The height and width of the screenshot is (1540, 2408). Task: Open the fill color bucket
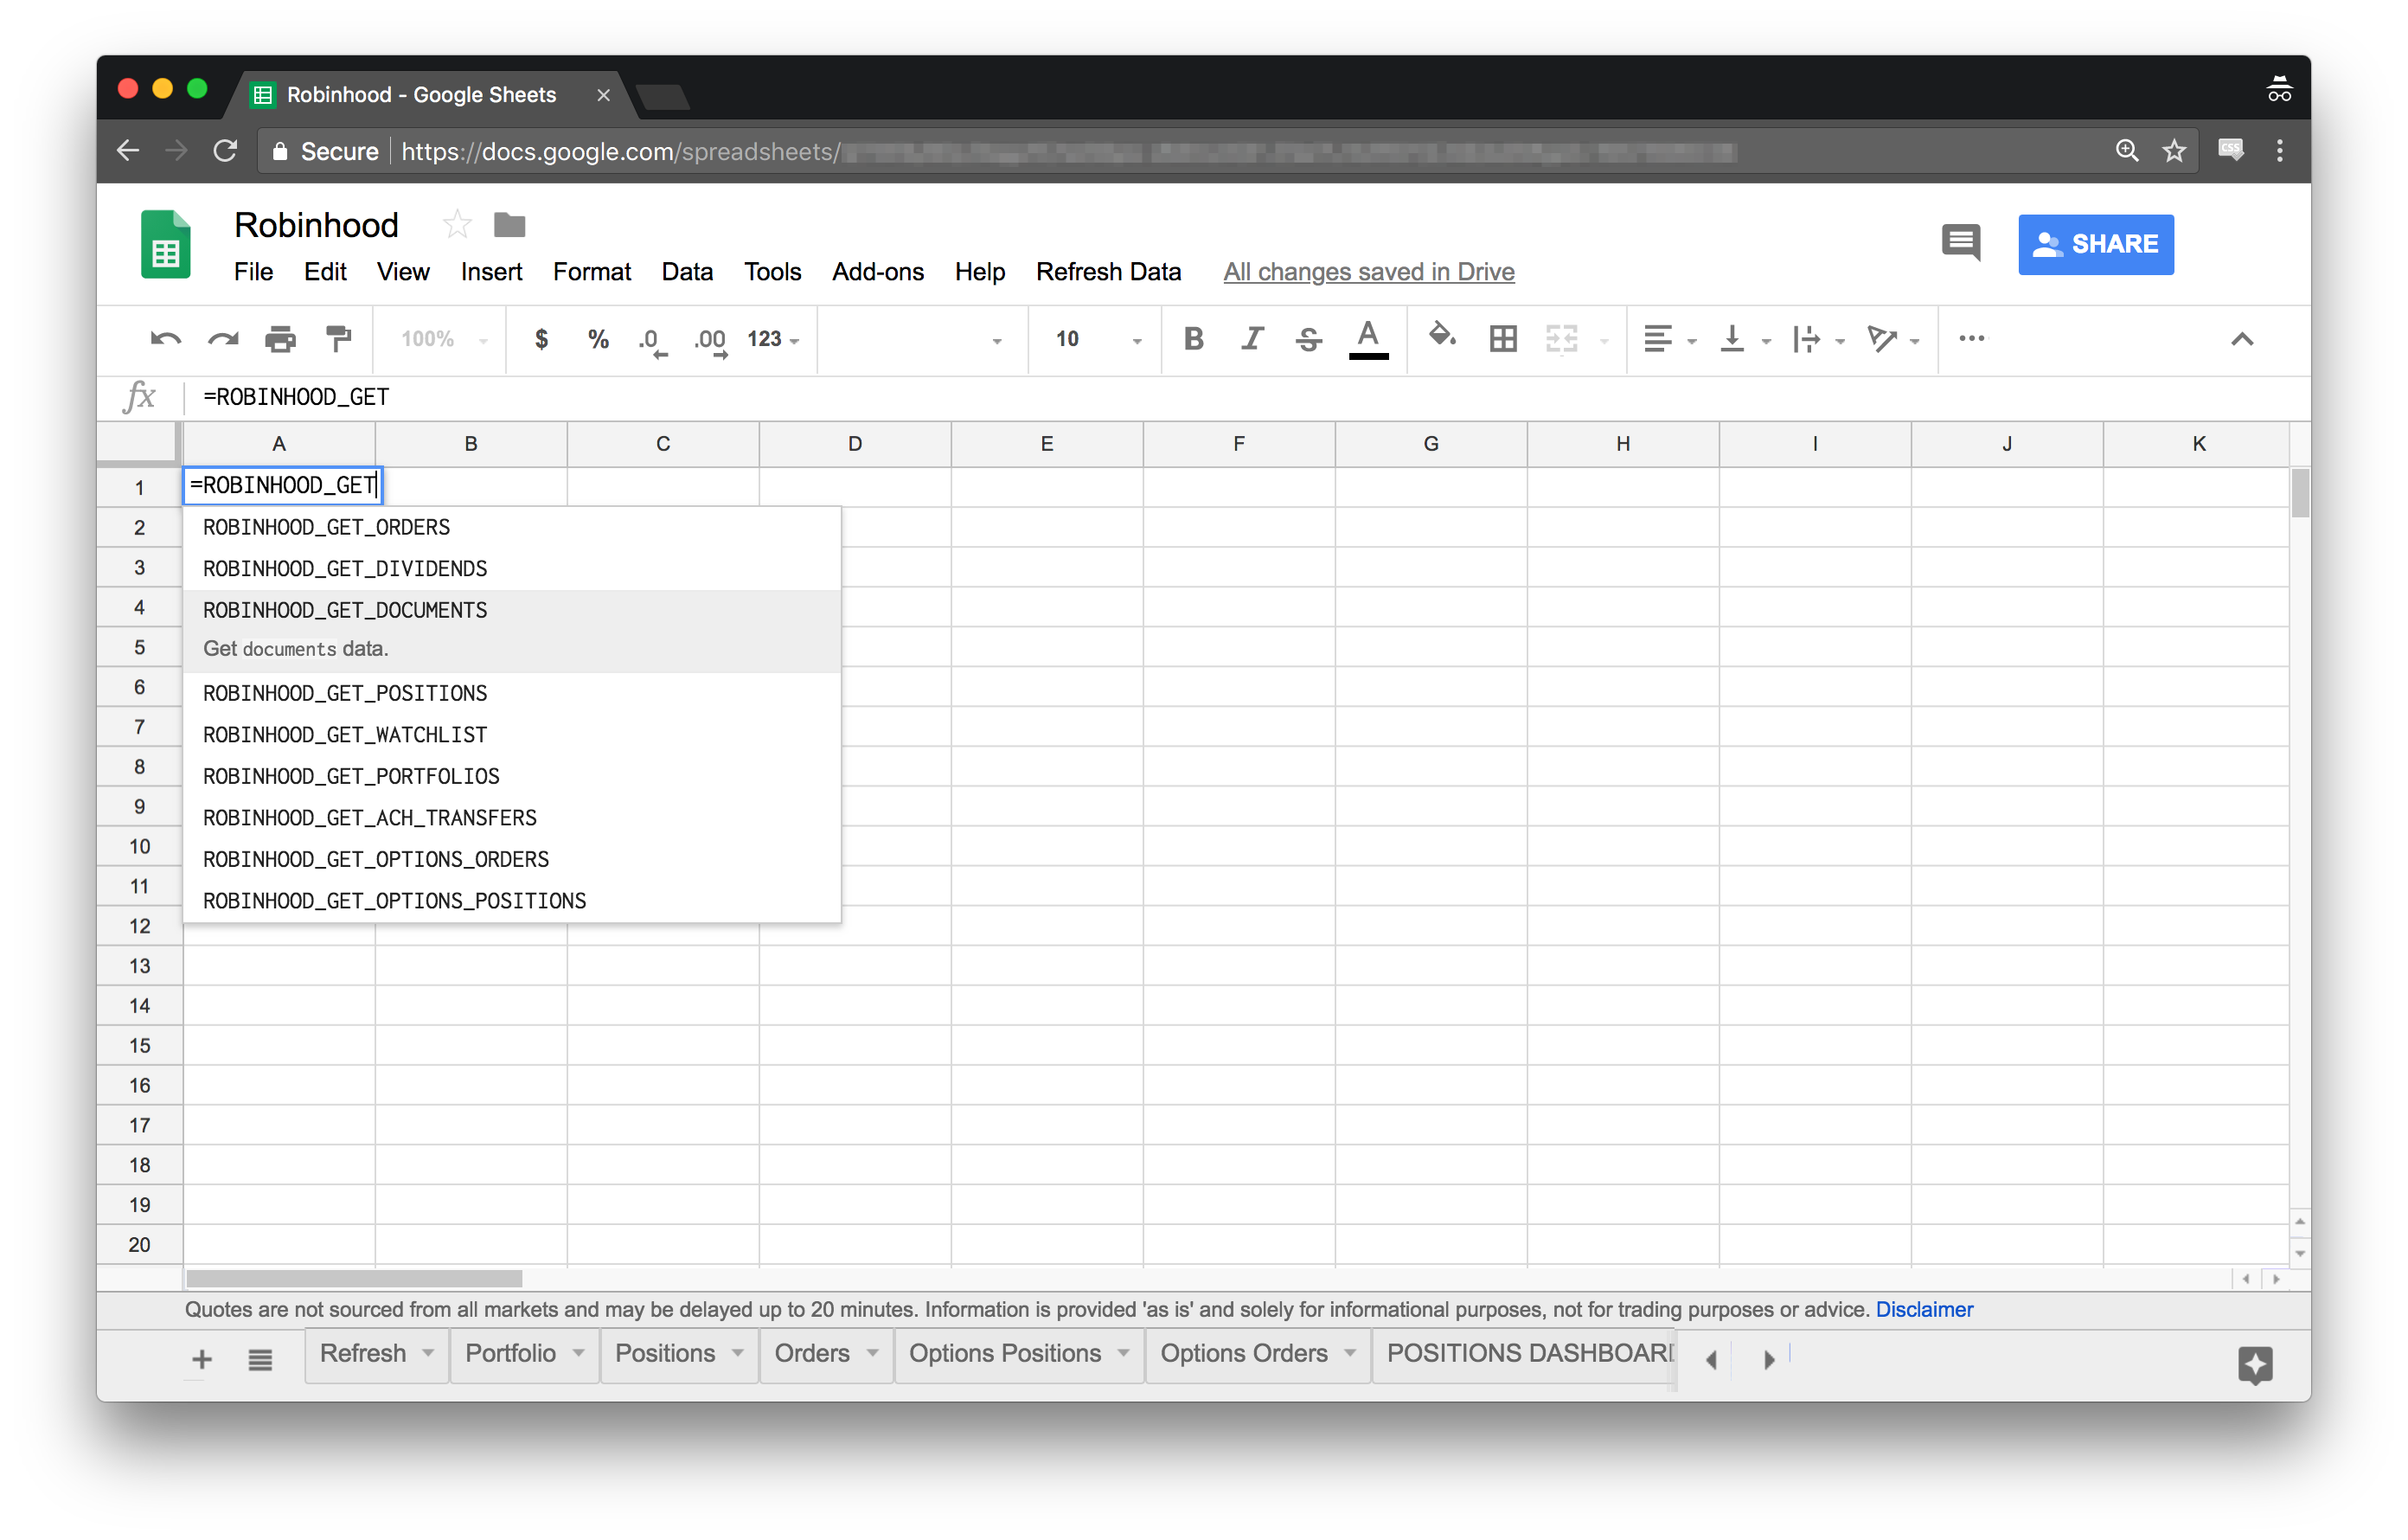pyautogui.click(x=1441, y=336)
